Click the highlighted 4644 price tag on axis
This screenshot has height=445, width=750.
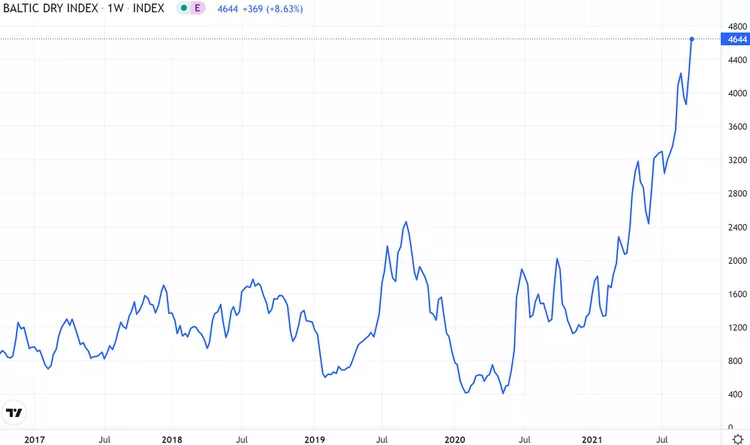[736, 39]
